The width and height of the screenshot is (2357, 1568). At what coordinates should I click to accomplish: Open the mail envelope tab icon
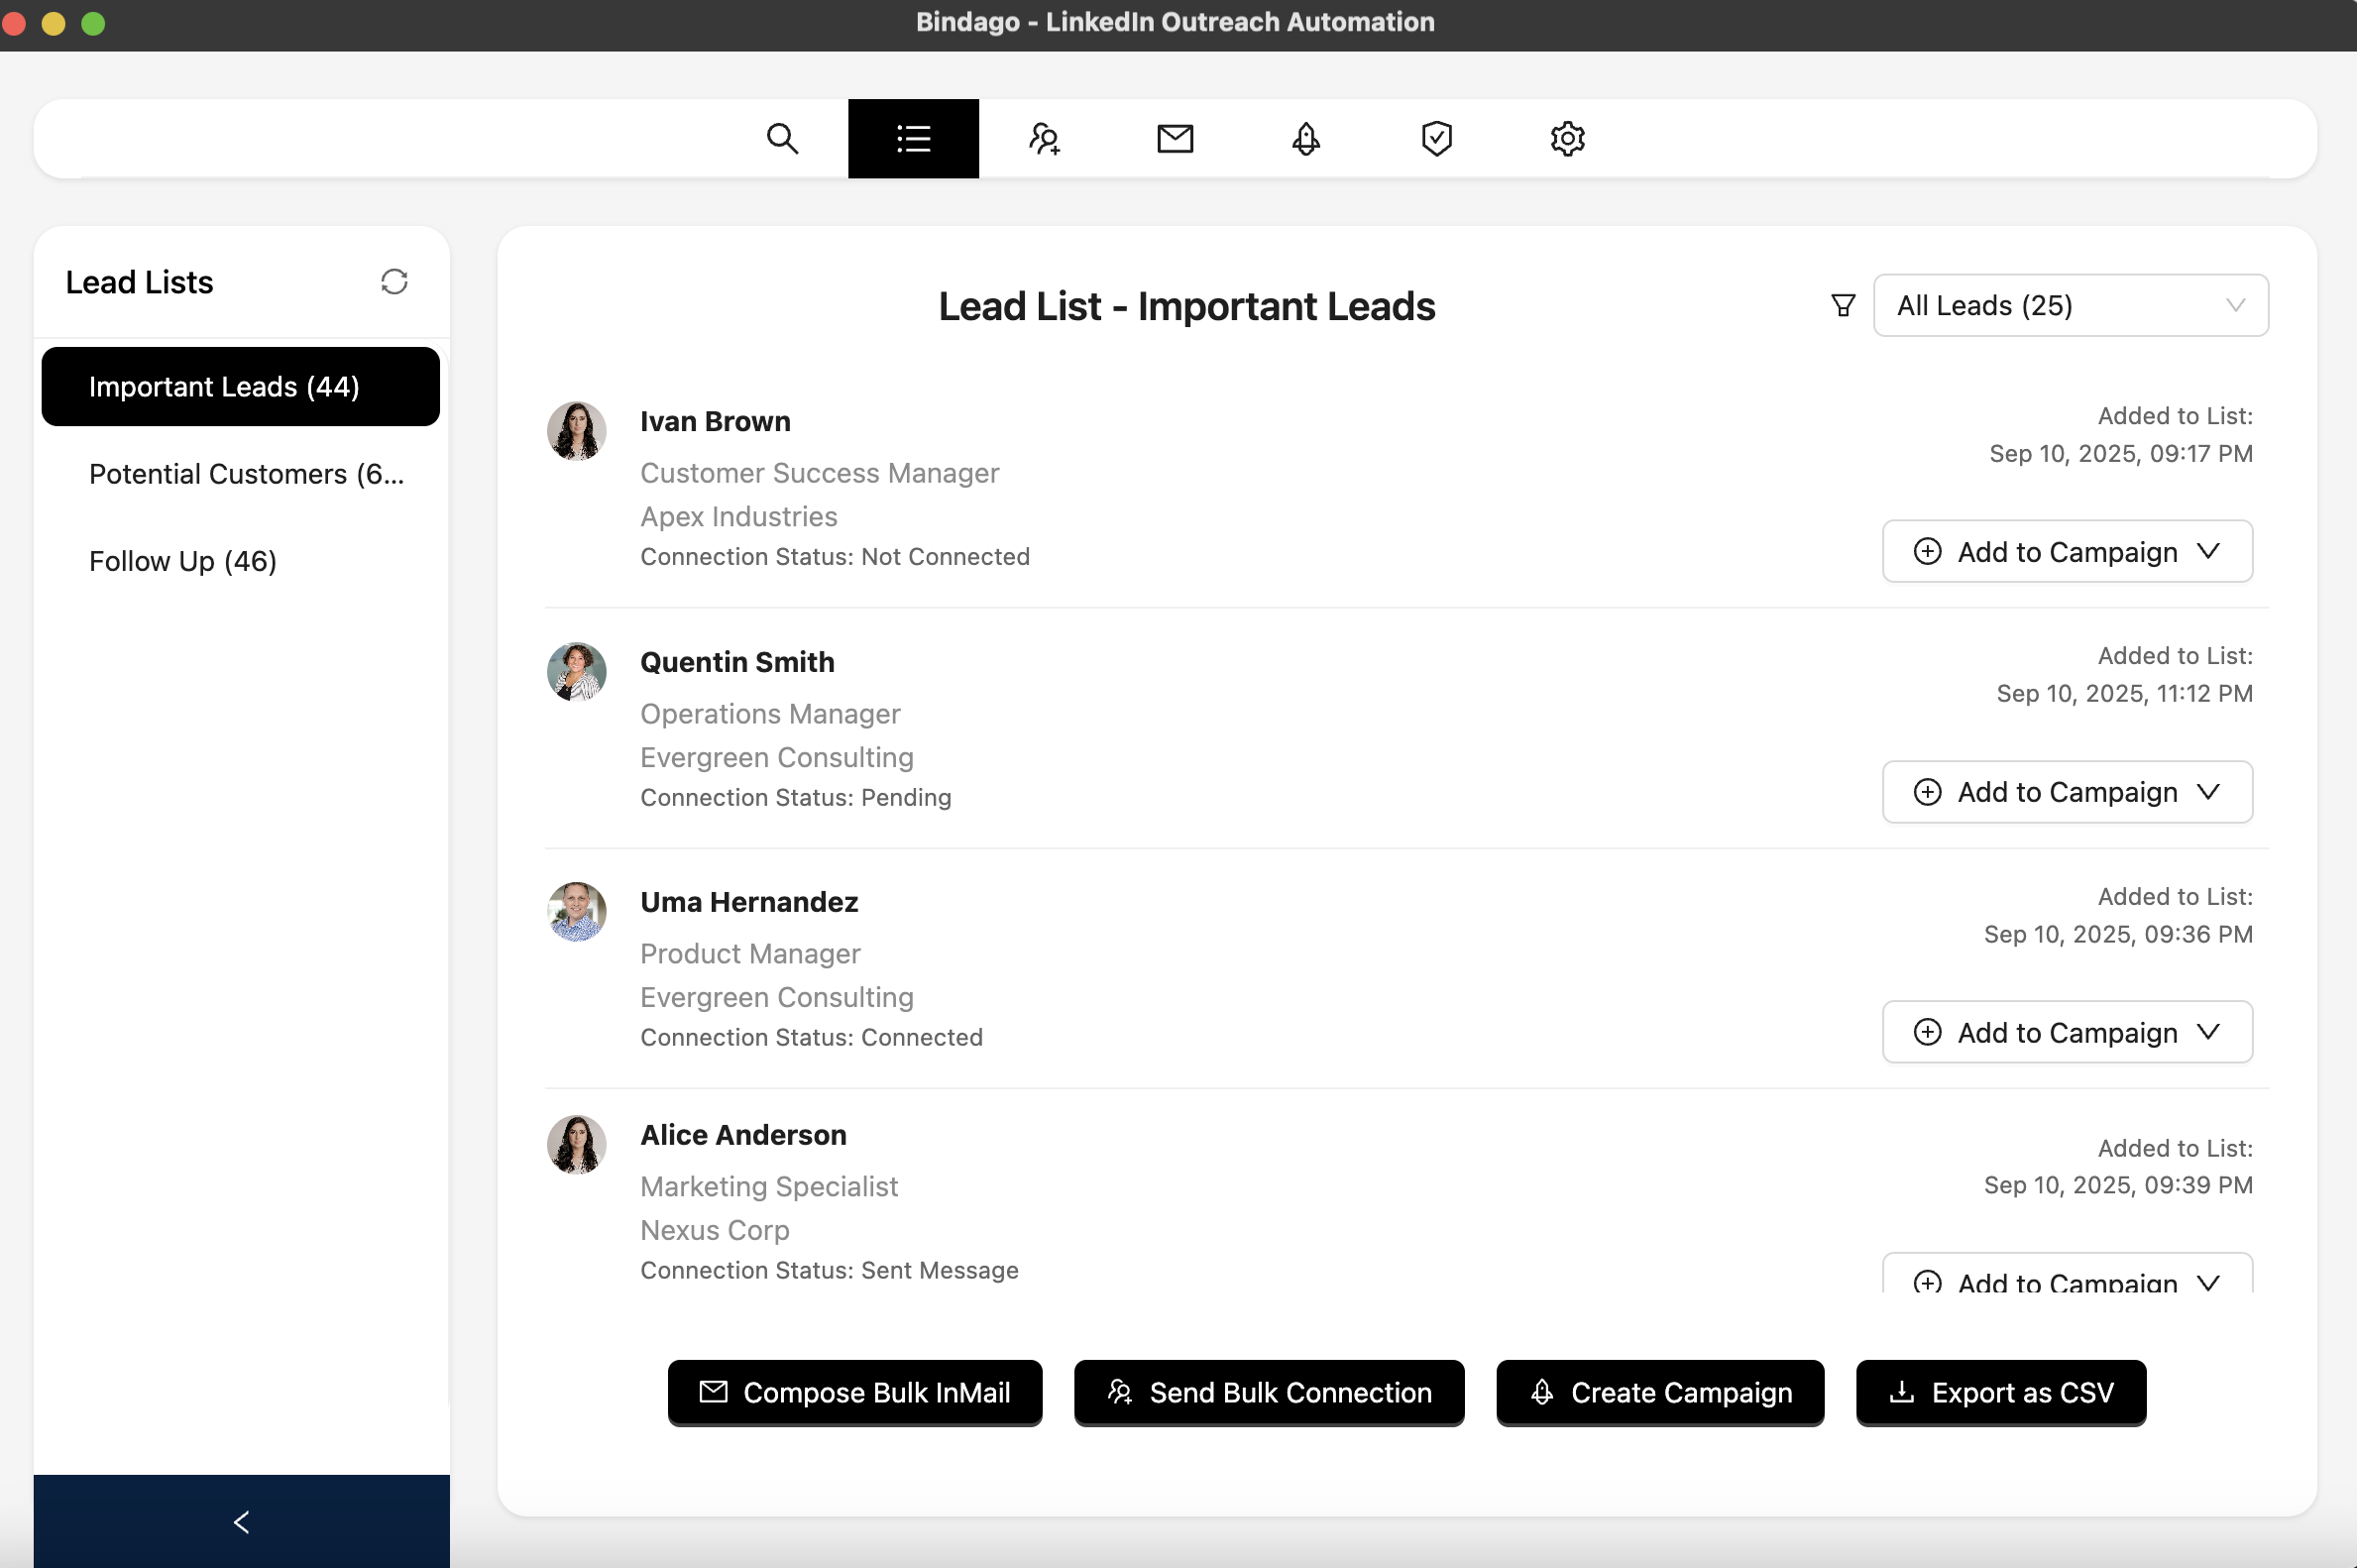point(1175,138)
